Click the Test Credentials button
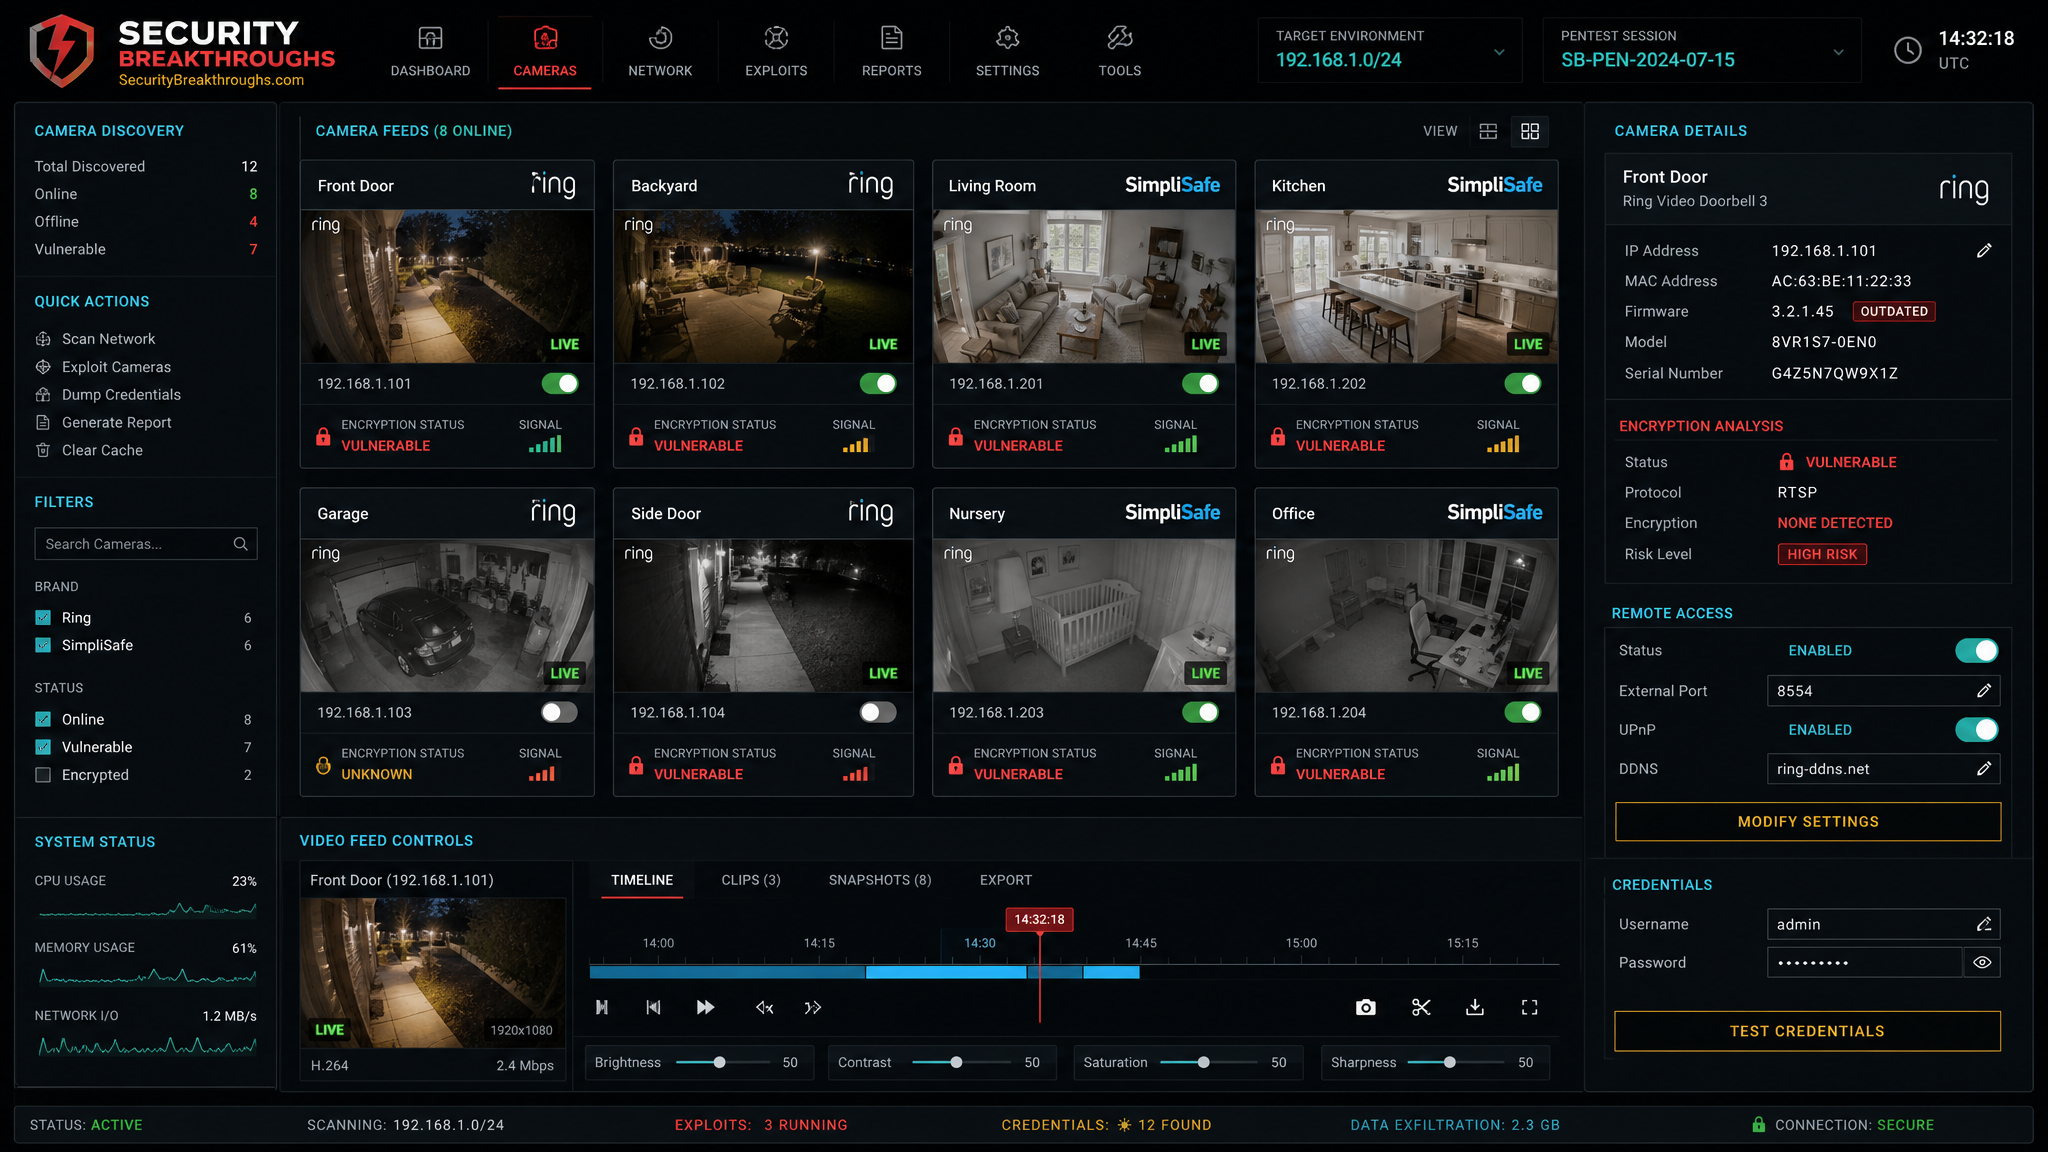The width and height of the screenshot is (2048, 1152). (1808, 1031)
